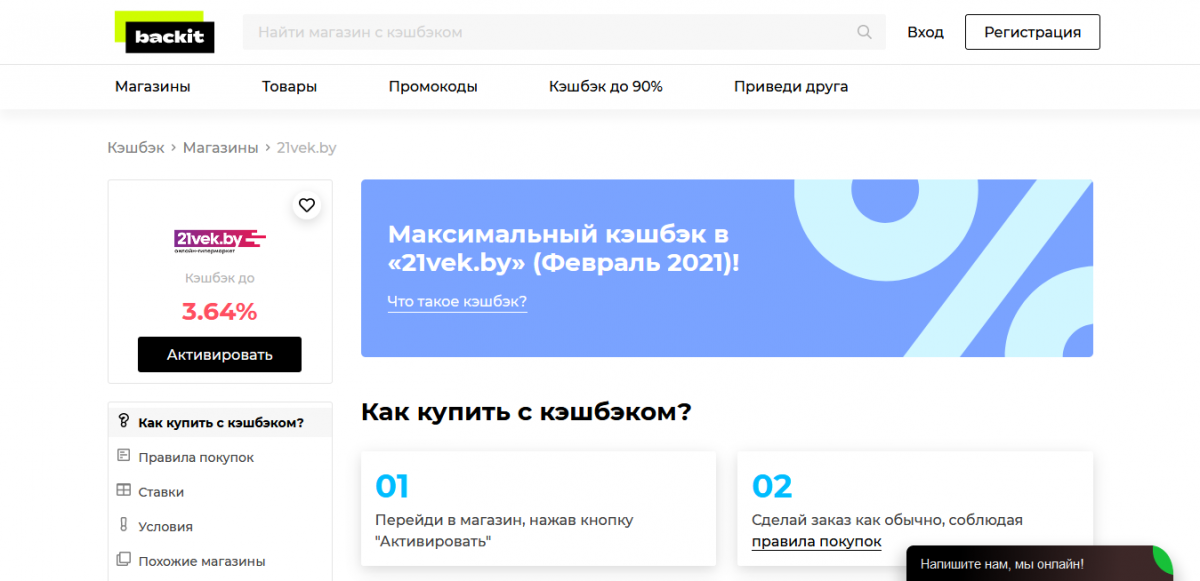Open Что такое кэшбэк? link
Screen dimensions: 1200x581
click(457, 302)
